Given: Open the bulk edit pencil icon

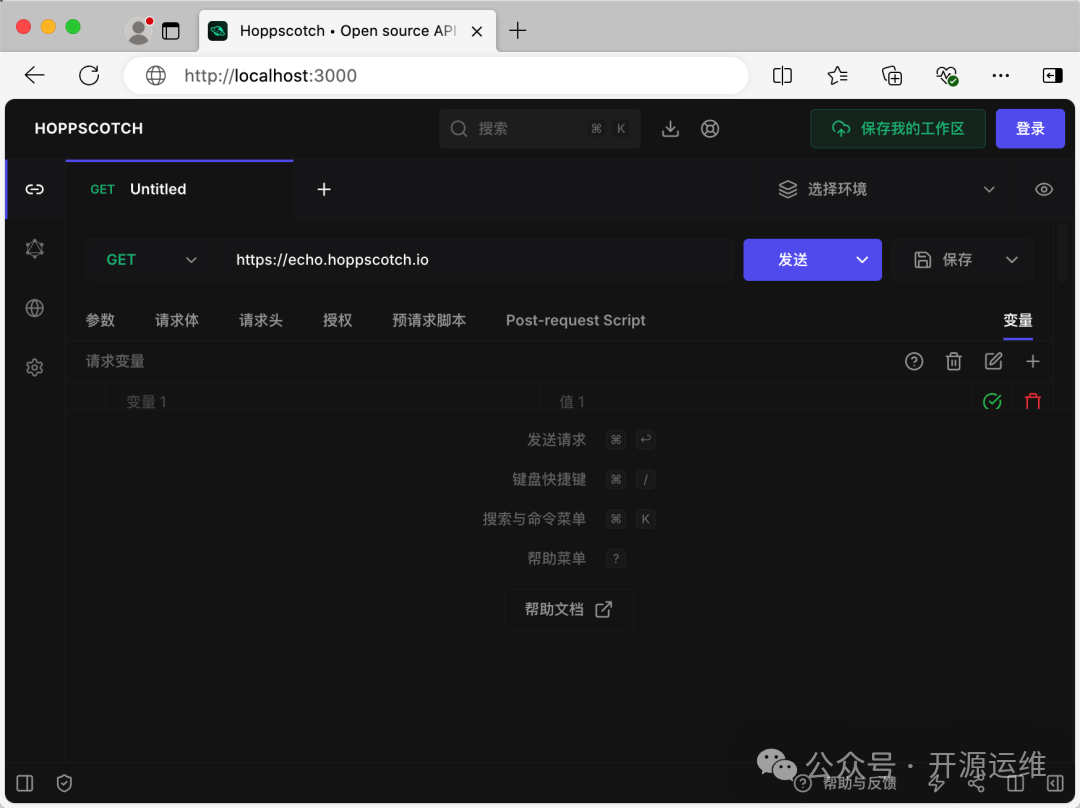Looking at the screenshot, I should (993, 361).
